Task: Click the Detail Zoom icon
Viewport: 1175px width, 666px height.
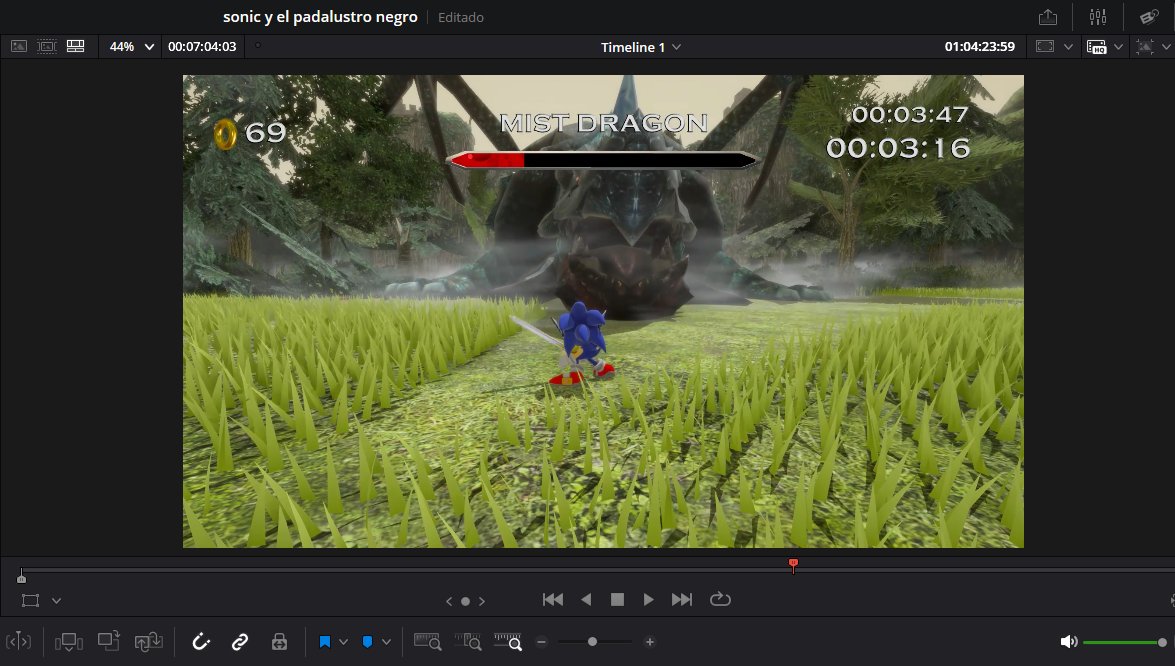Action: point(468,641)
